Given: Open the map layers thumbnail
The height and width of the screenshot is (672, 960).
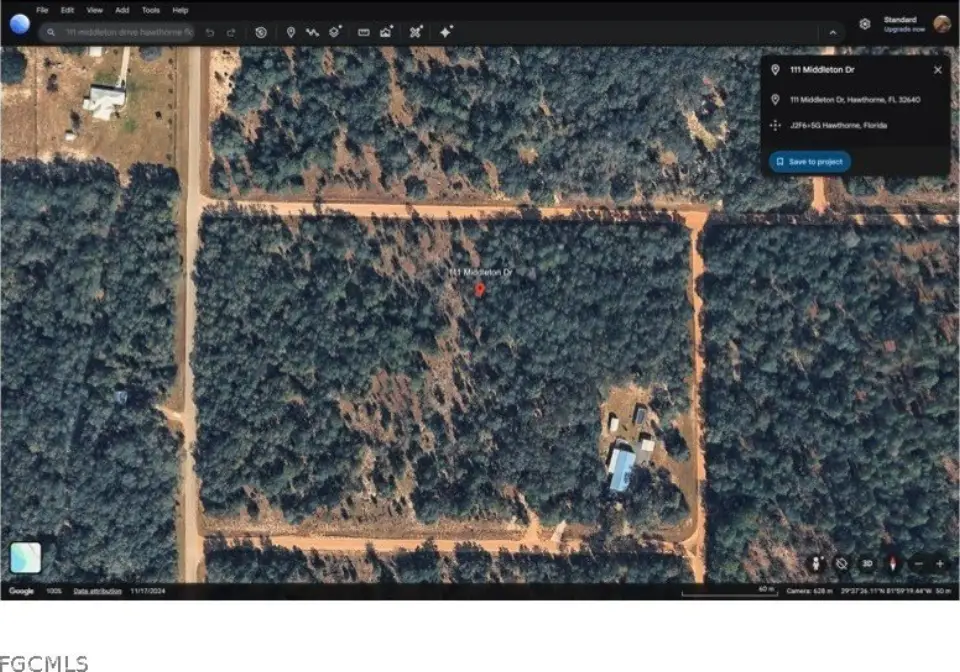Looking at the screenshot, I should (x=26, y=557).
